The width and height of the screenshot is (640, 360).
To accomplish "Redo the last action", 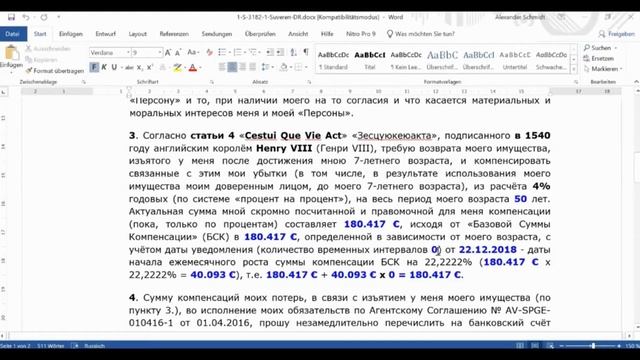I will click(44, 17).
